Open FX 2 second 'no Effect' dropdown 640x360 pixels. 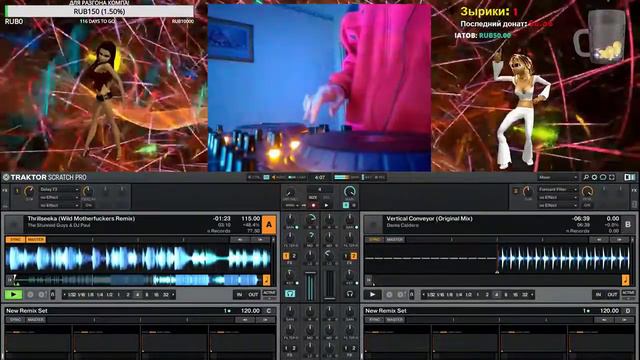pyautogui.click(x=557, y=198)
